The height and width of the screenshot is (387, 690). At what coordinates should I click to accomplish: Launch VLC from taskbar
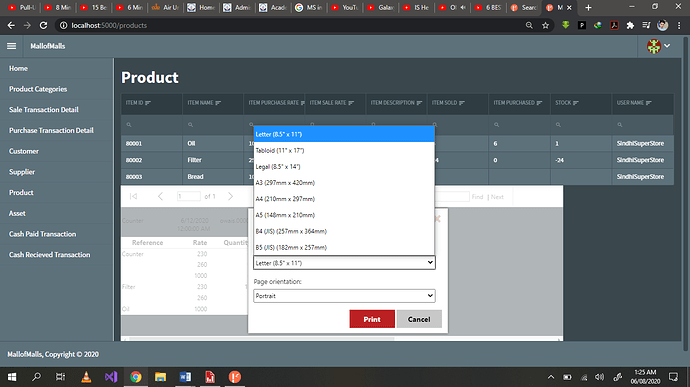86,377
